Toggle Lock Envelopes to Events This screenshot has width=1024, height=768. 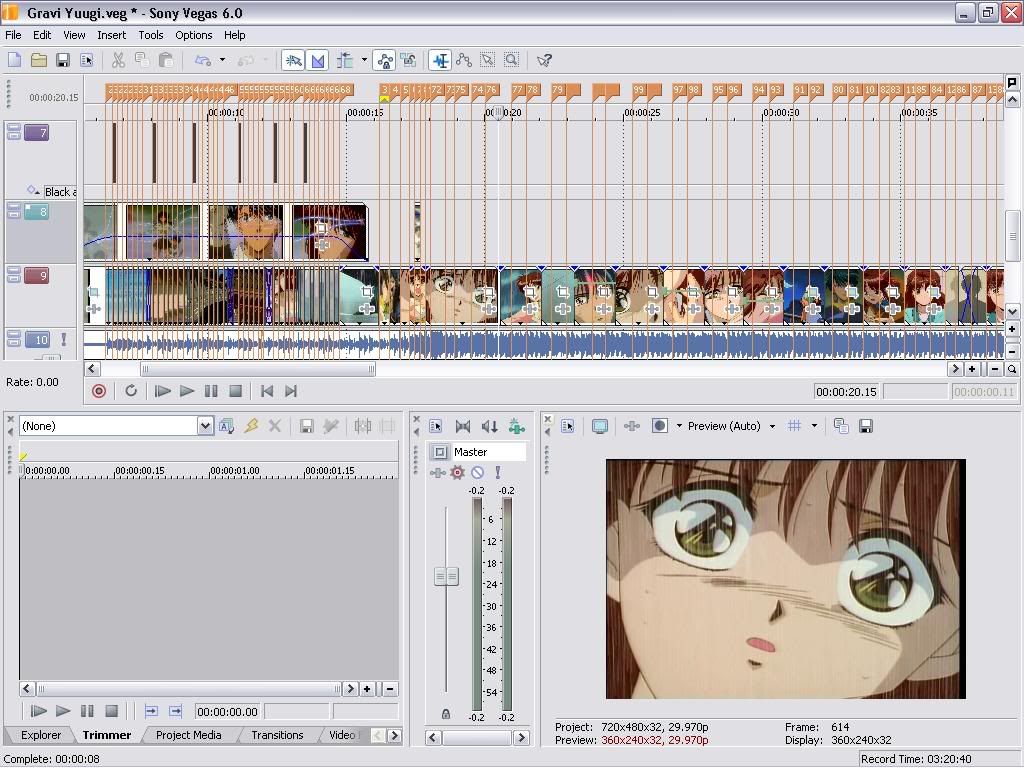pyautogui.click(x=384, y=60)
